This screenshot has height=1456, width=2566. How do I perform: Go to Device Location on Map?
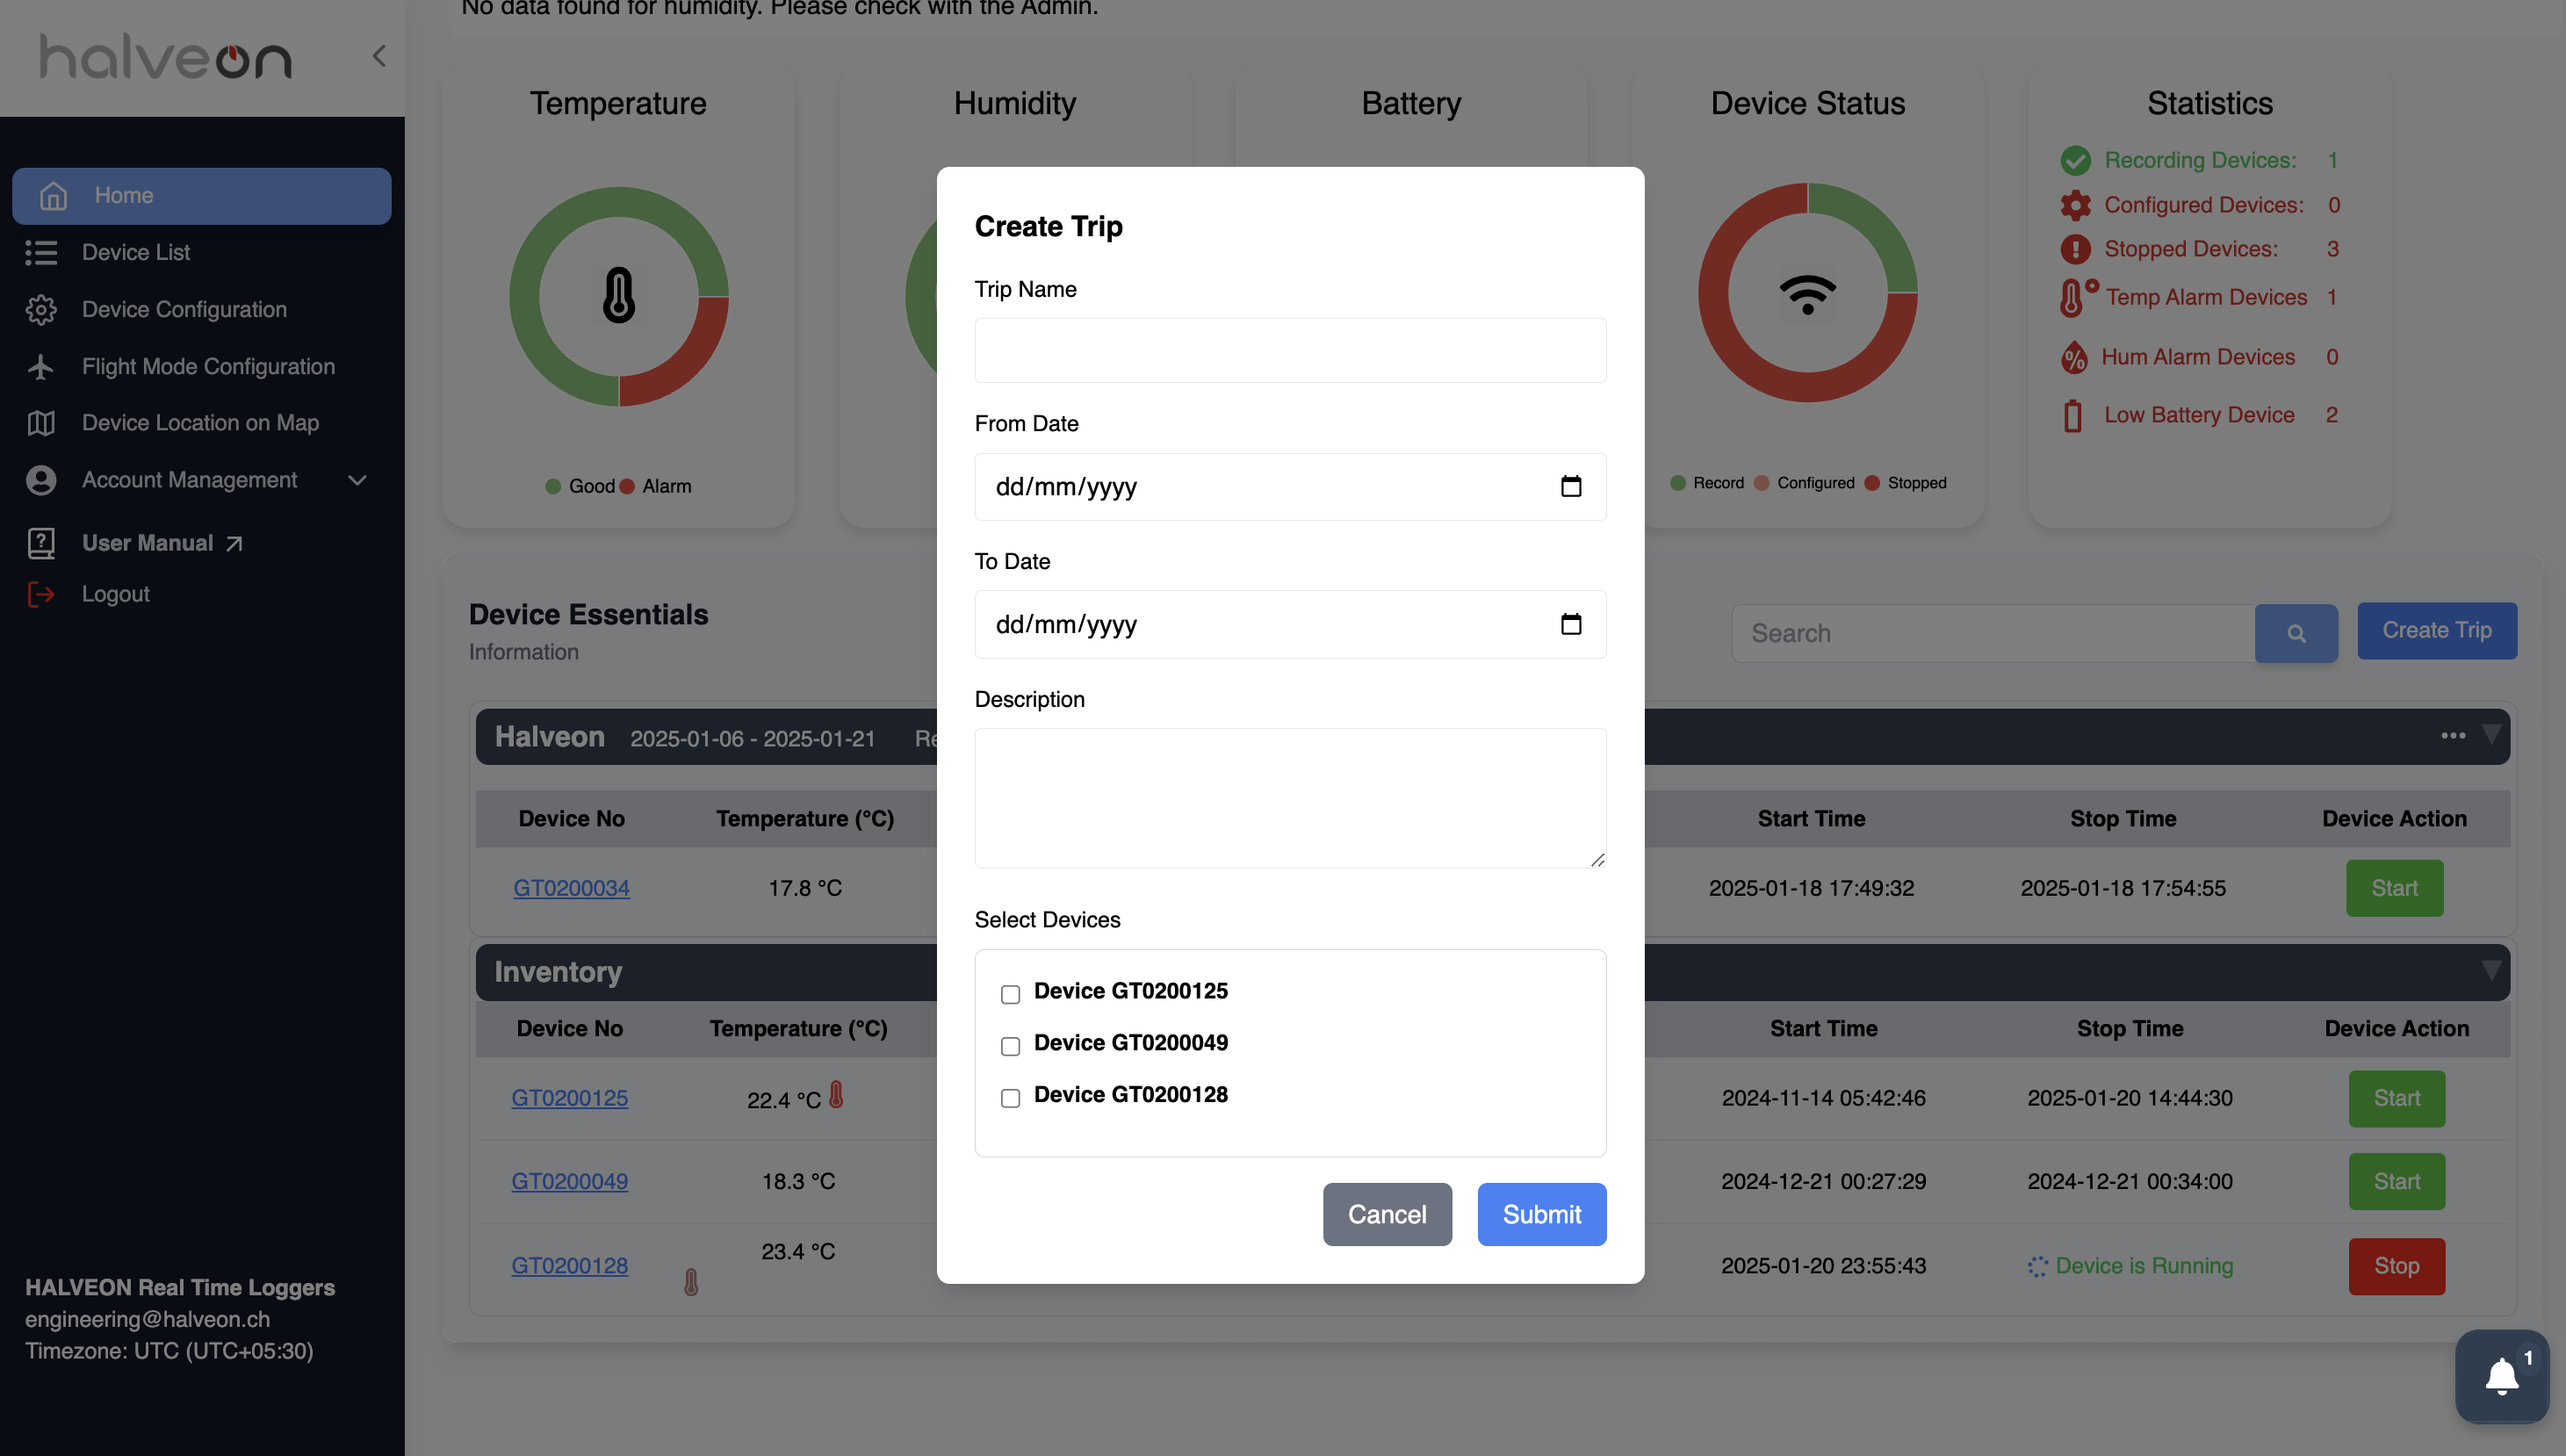coord(201,423)
